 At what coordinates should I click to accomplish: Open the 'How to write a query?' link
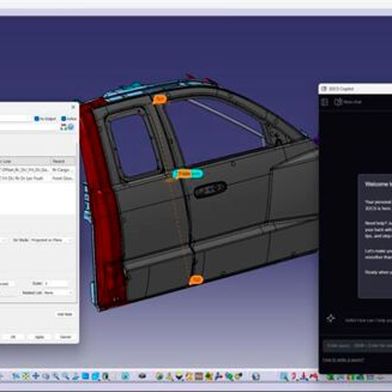(x=343, y=360)
